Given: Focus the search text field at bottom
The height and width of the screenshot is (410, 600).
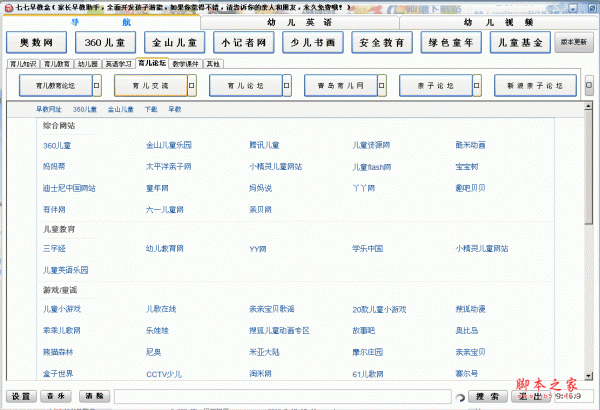Looking at the screenshot, I should 283,397.
